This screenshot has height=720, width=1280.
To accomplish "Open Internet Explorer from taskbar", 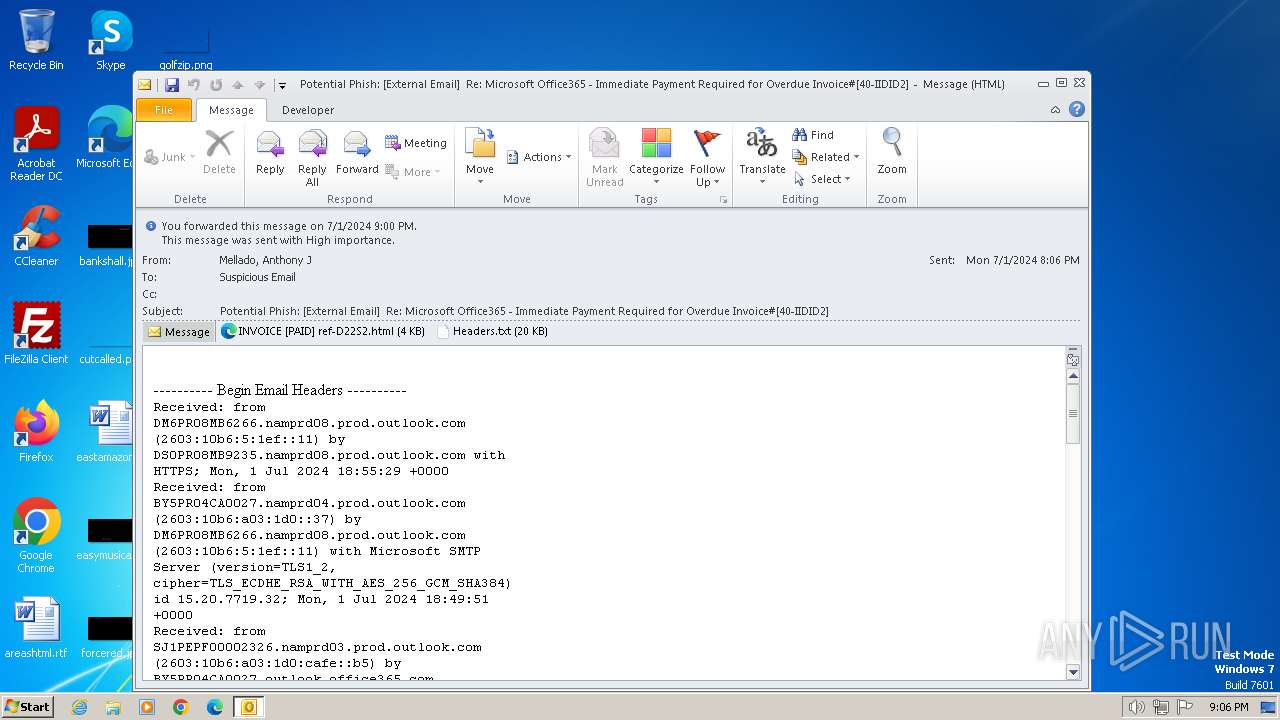I will (79, 707).
